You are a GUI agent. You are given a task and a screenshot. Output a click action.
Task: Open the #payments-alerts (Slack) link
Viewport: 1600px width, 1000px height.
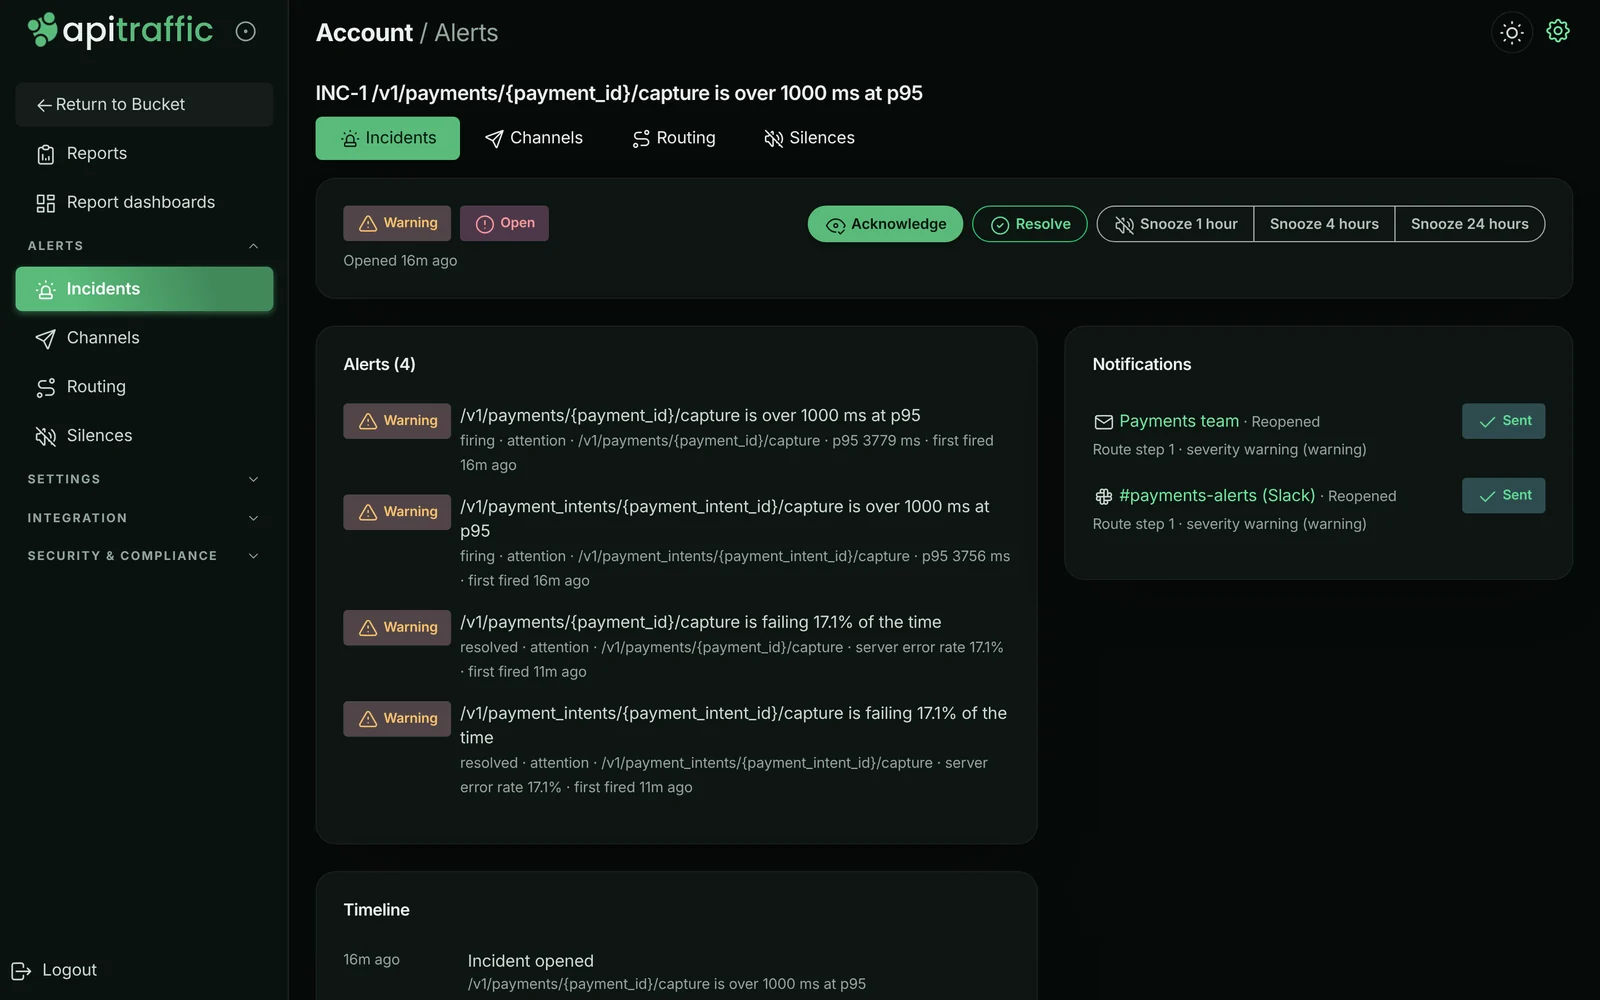pos(1217,495)
